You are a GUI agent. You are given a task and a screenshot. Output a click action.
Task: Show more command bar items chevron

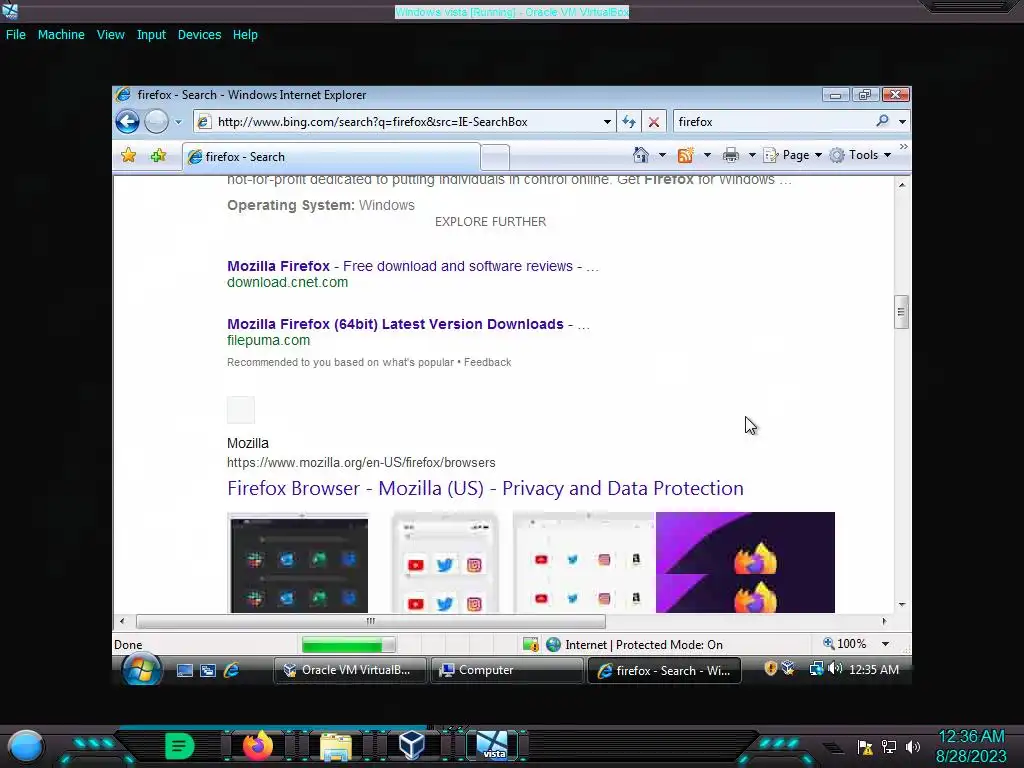[903, 147]
